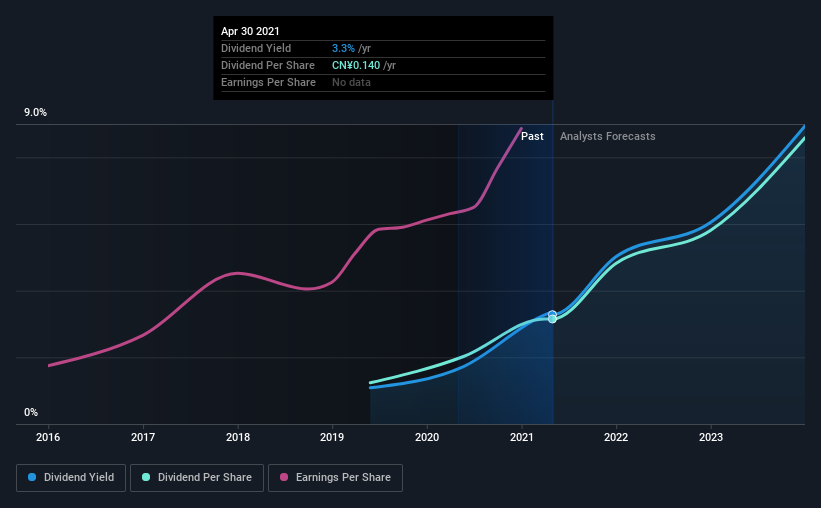Image resolution: width=821 pixels, height=508 pixels.
Task: Click the Past section label
Action: [x=532, y=136]
